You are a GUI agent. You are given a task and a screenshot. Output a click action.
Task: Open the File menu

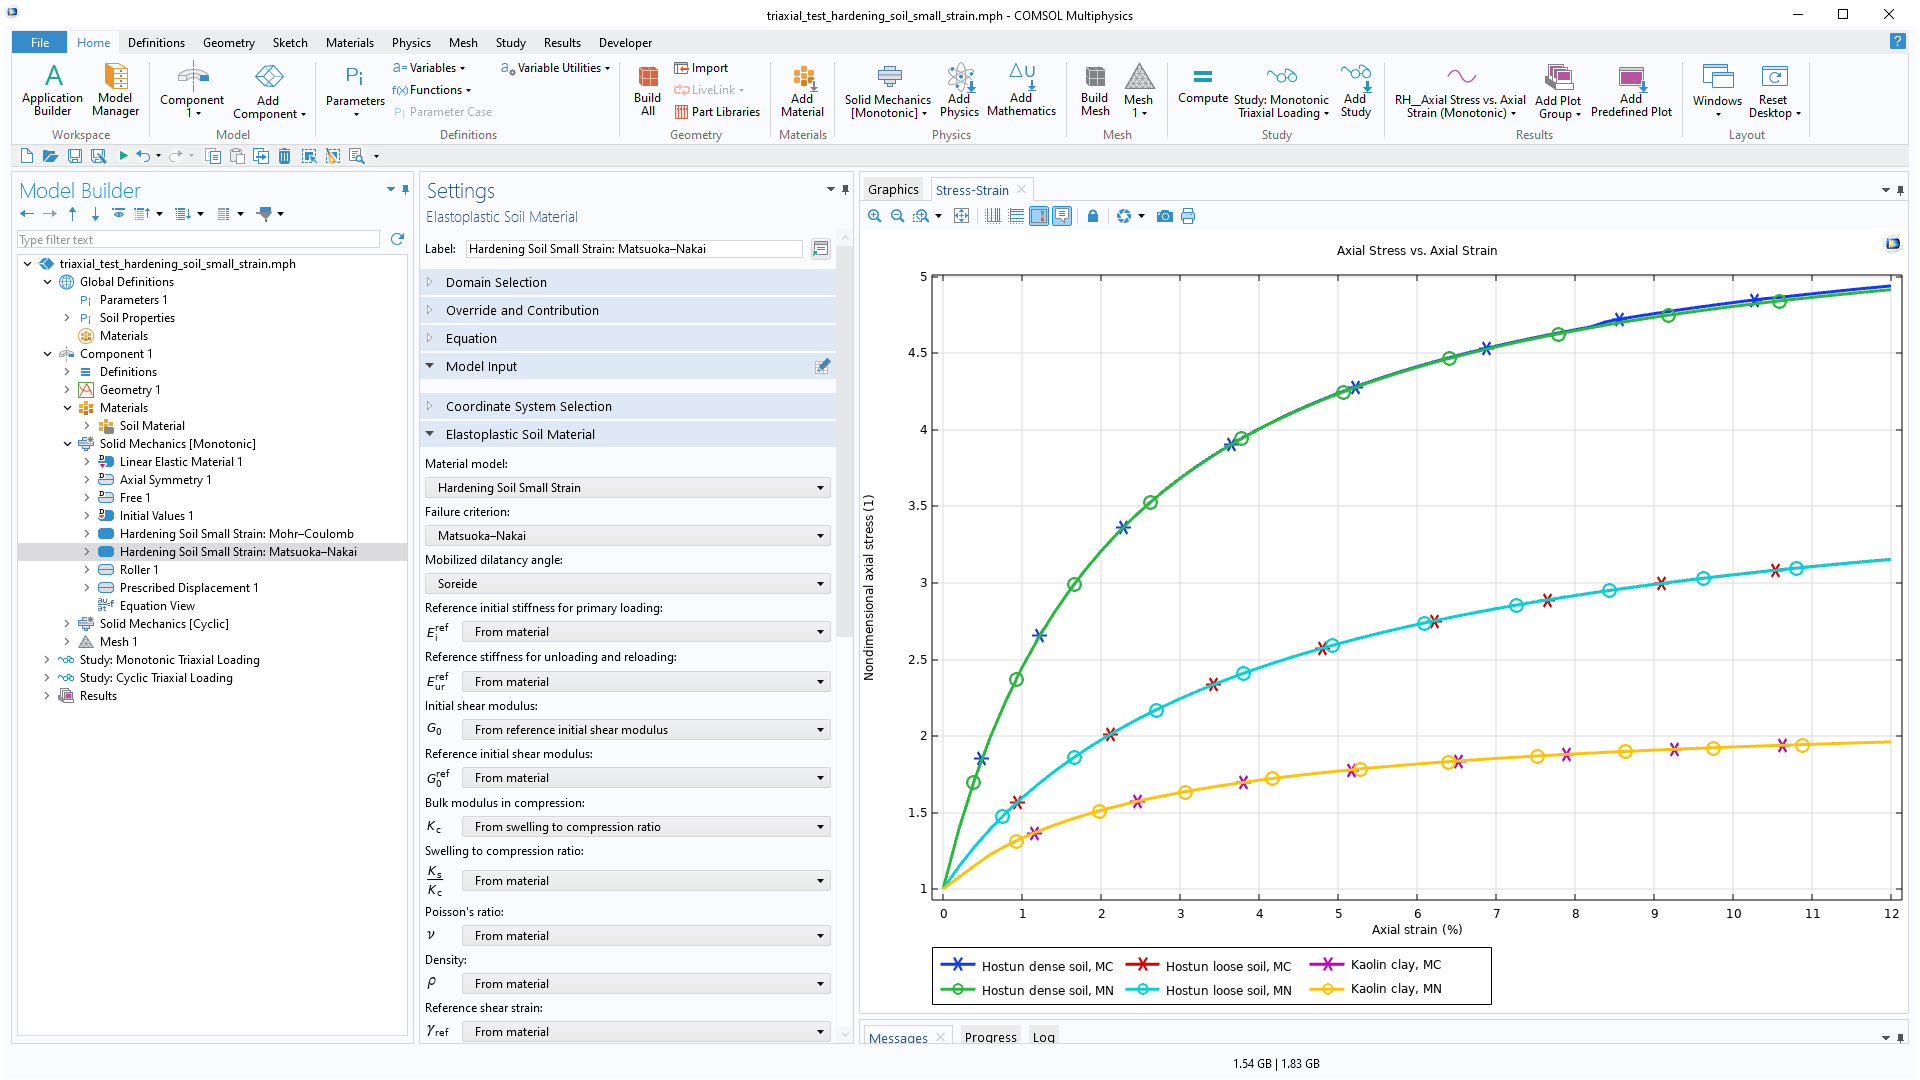click(40, 43)
